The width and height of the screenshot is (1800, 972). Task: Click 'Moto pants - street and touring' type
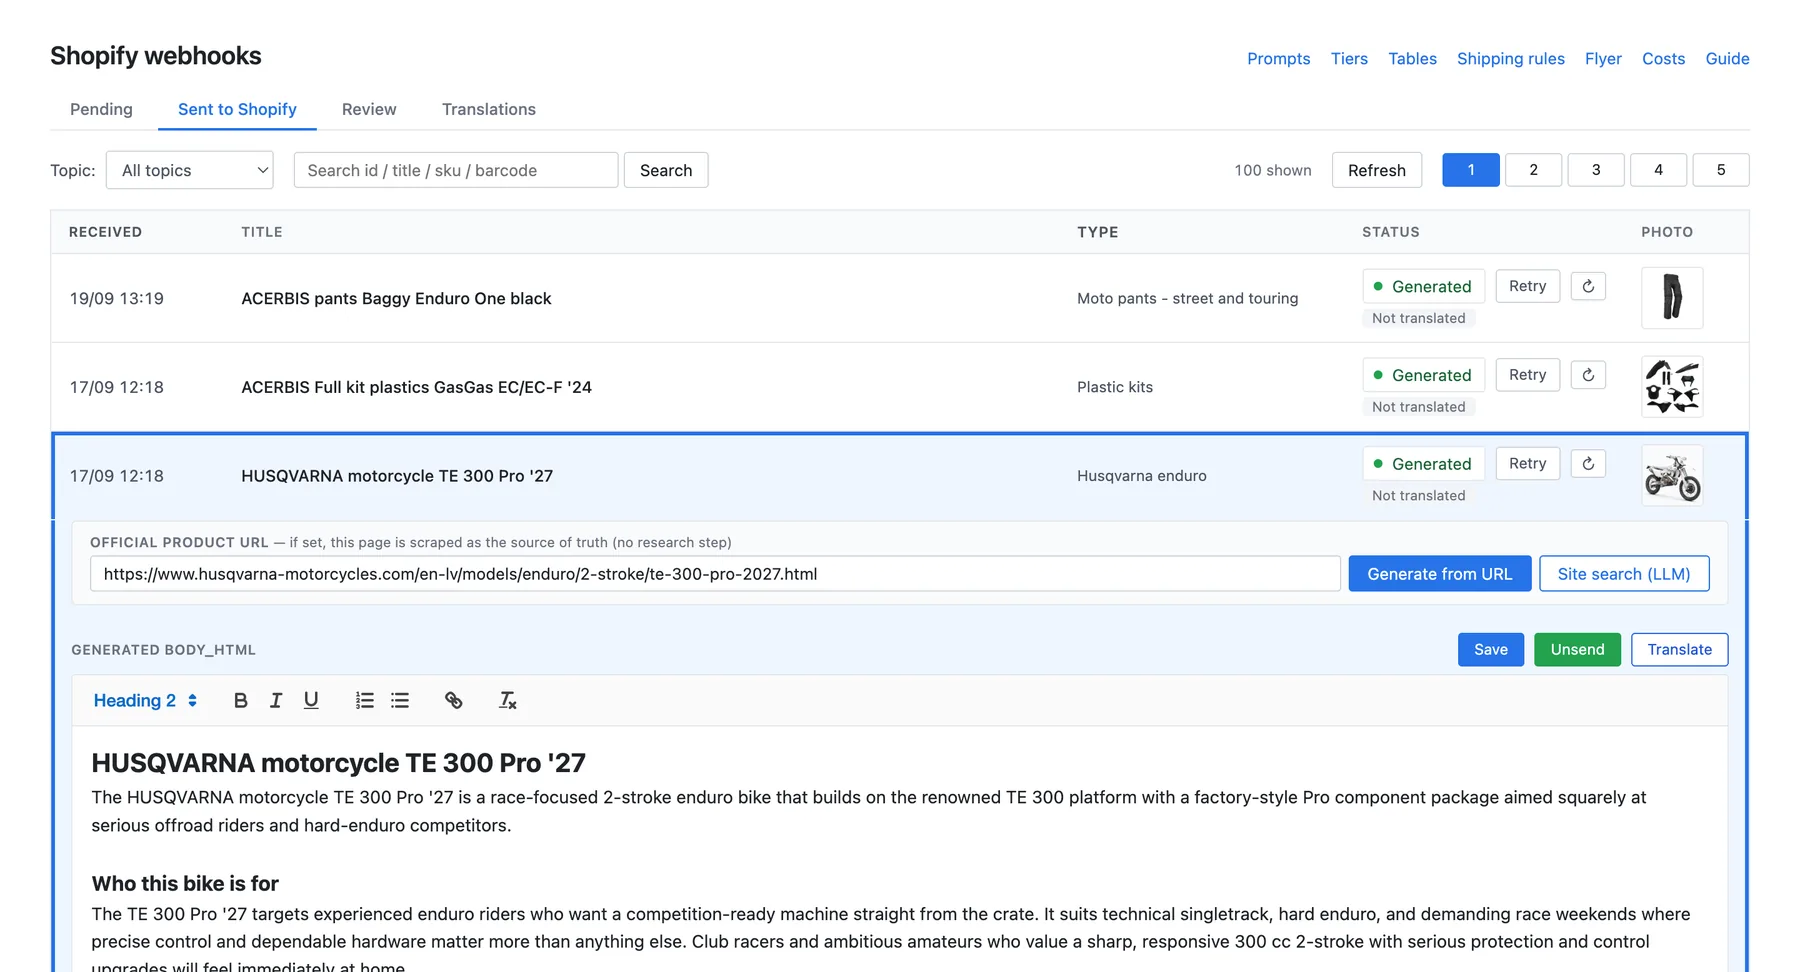tap(1187, 298)
